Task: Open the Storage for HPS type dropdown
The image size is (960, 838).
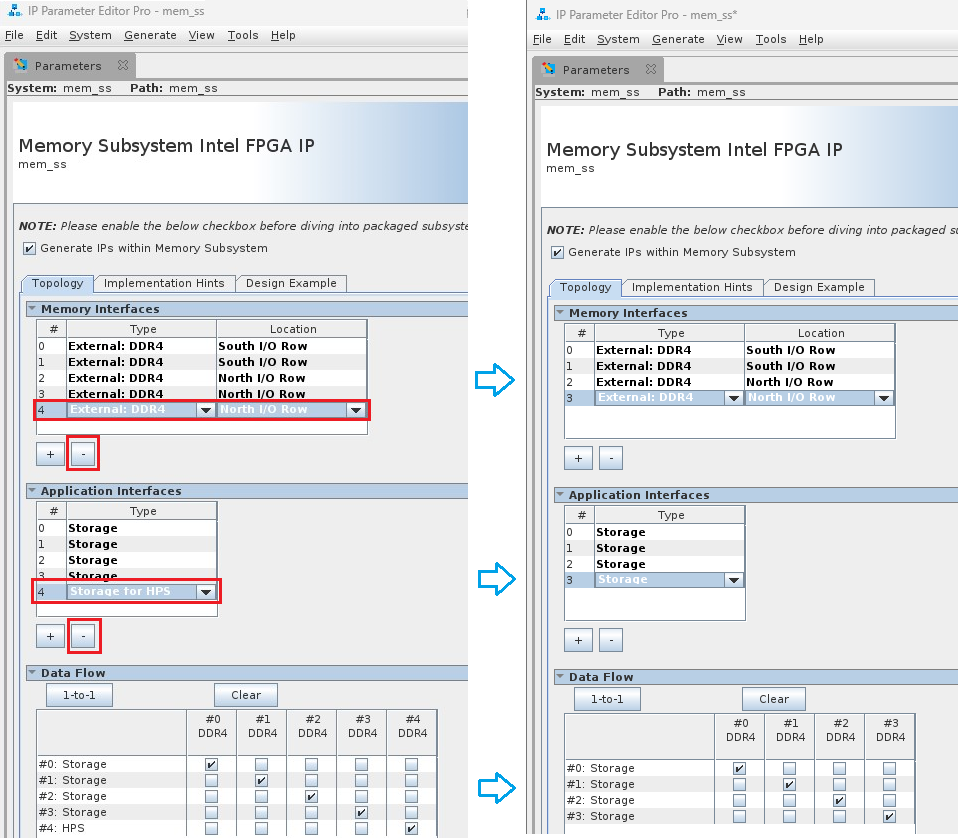Action: coord(206,592)
